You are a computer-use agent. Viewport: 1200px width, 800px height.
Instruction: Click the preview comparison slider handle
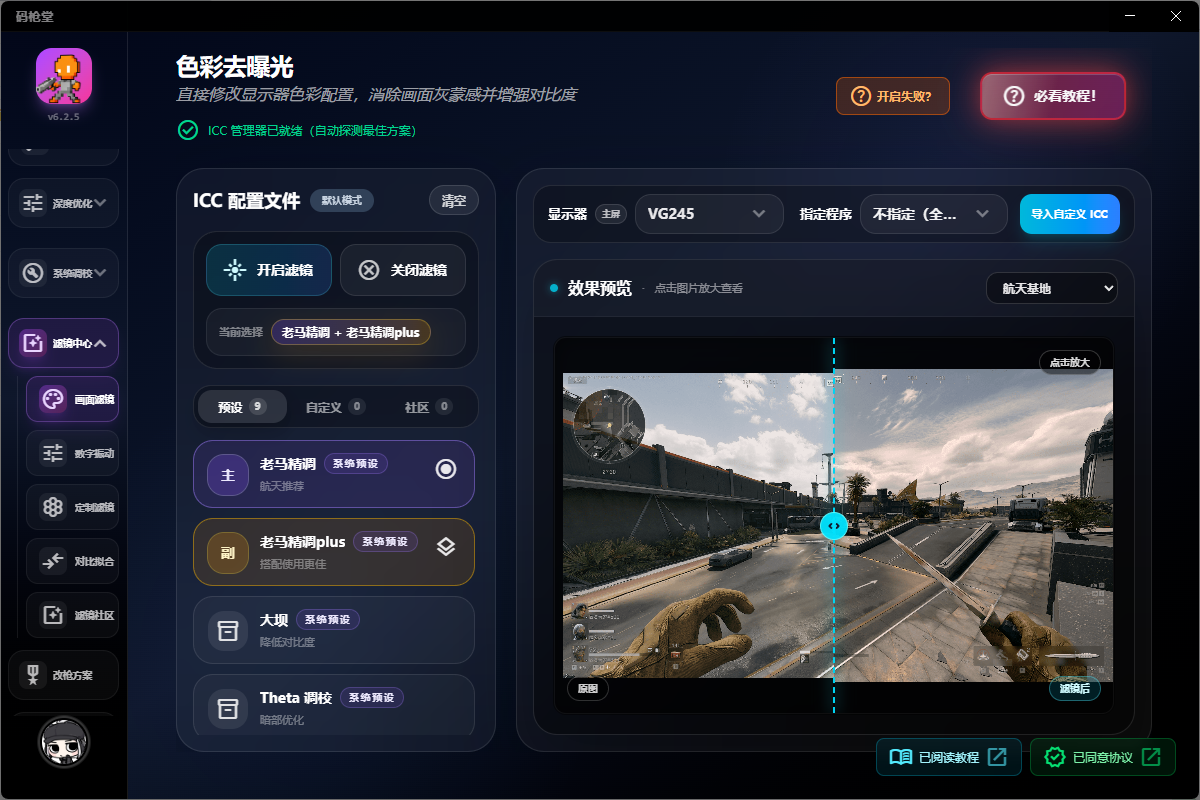(834, 525)
